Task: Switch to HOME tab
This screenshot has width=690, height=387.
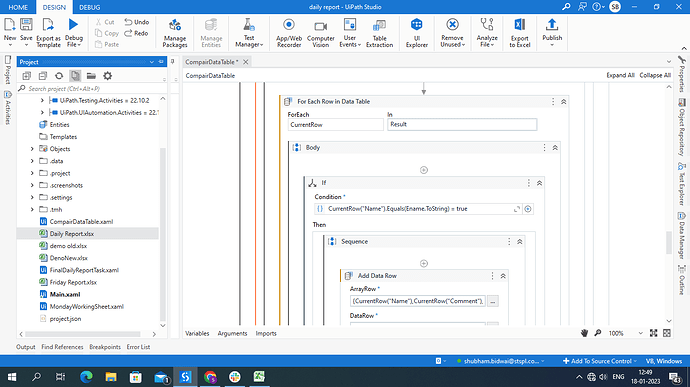Action: 18,7
